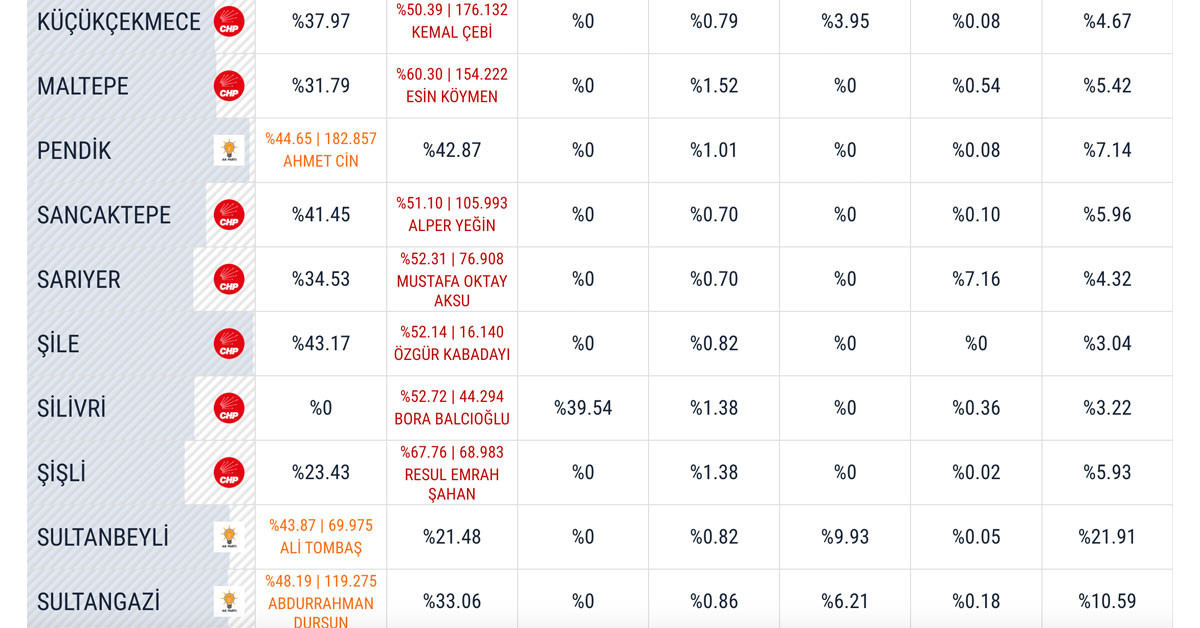The height and width of the screenshot is (628, 1200).
Task: Click ALPER YEĞİN result cell
Action: tap(452, 214)
